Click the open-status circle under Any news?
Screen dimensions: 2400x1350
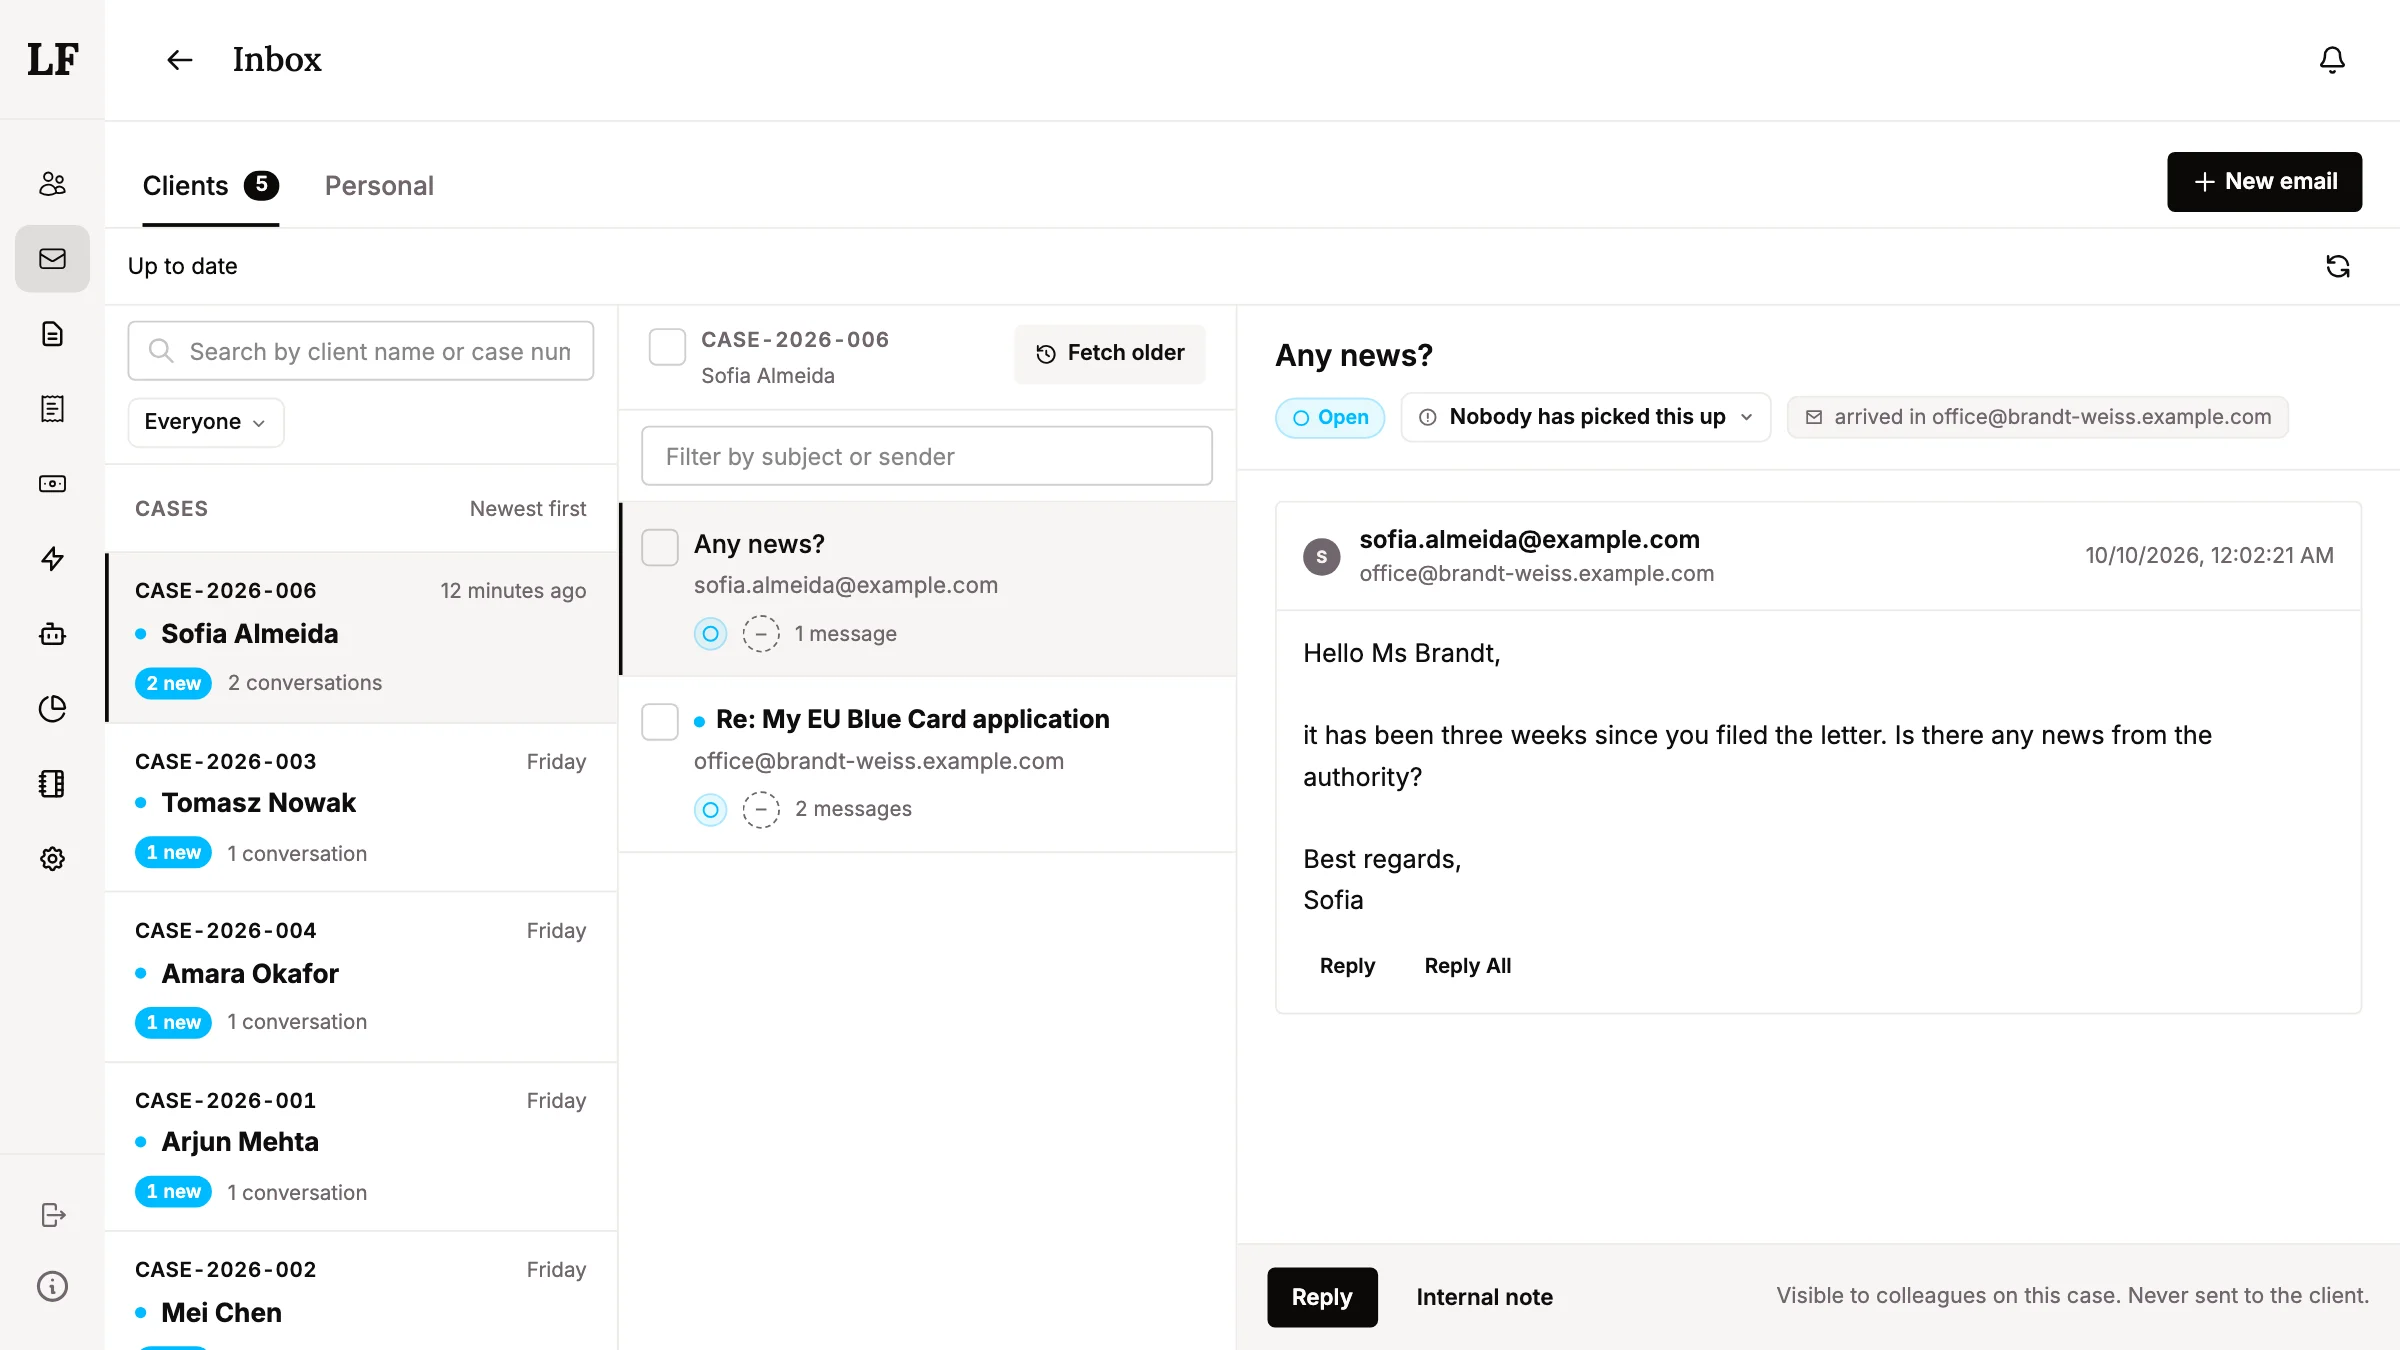pos(710,634)
